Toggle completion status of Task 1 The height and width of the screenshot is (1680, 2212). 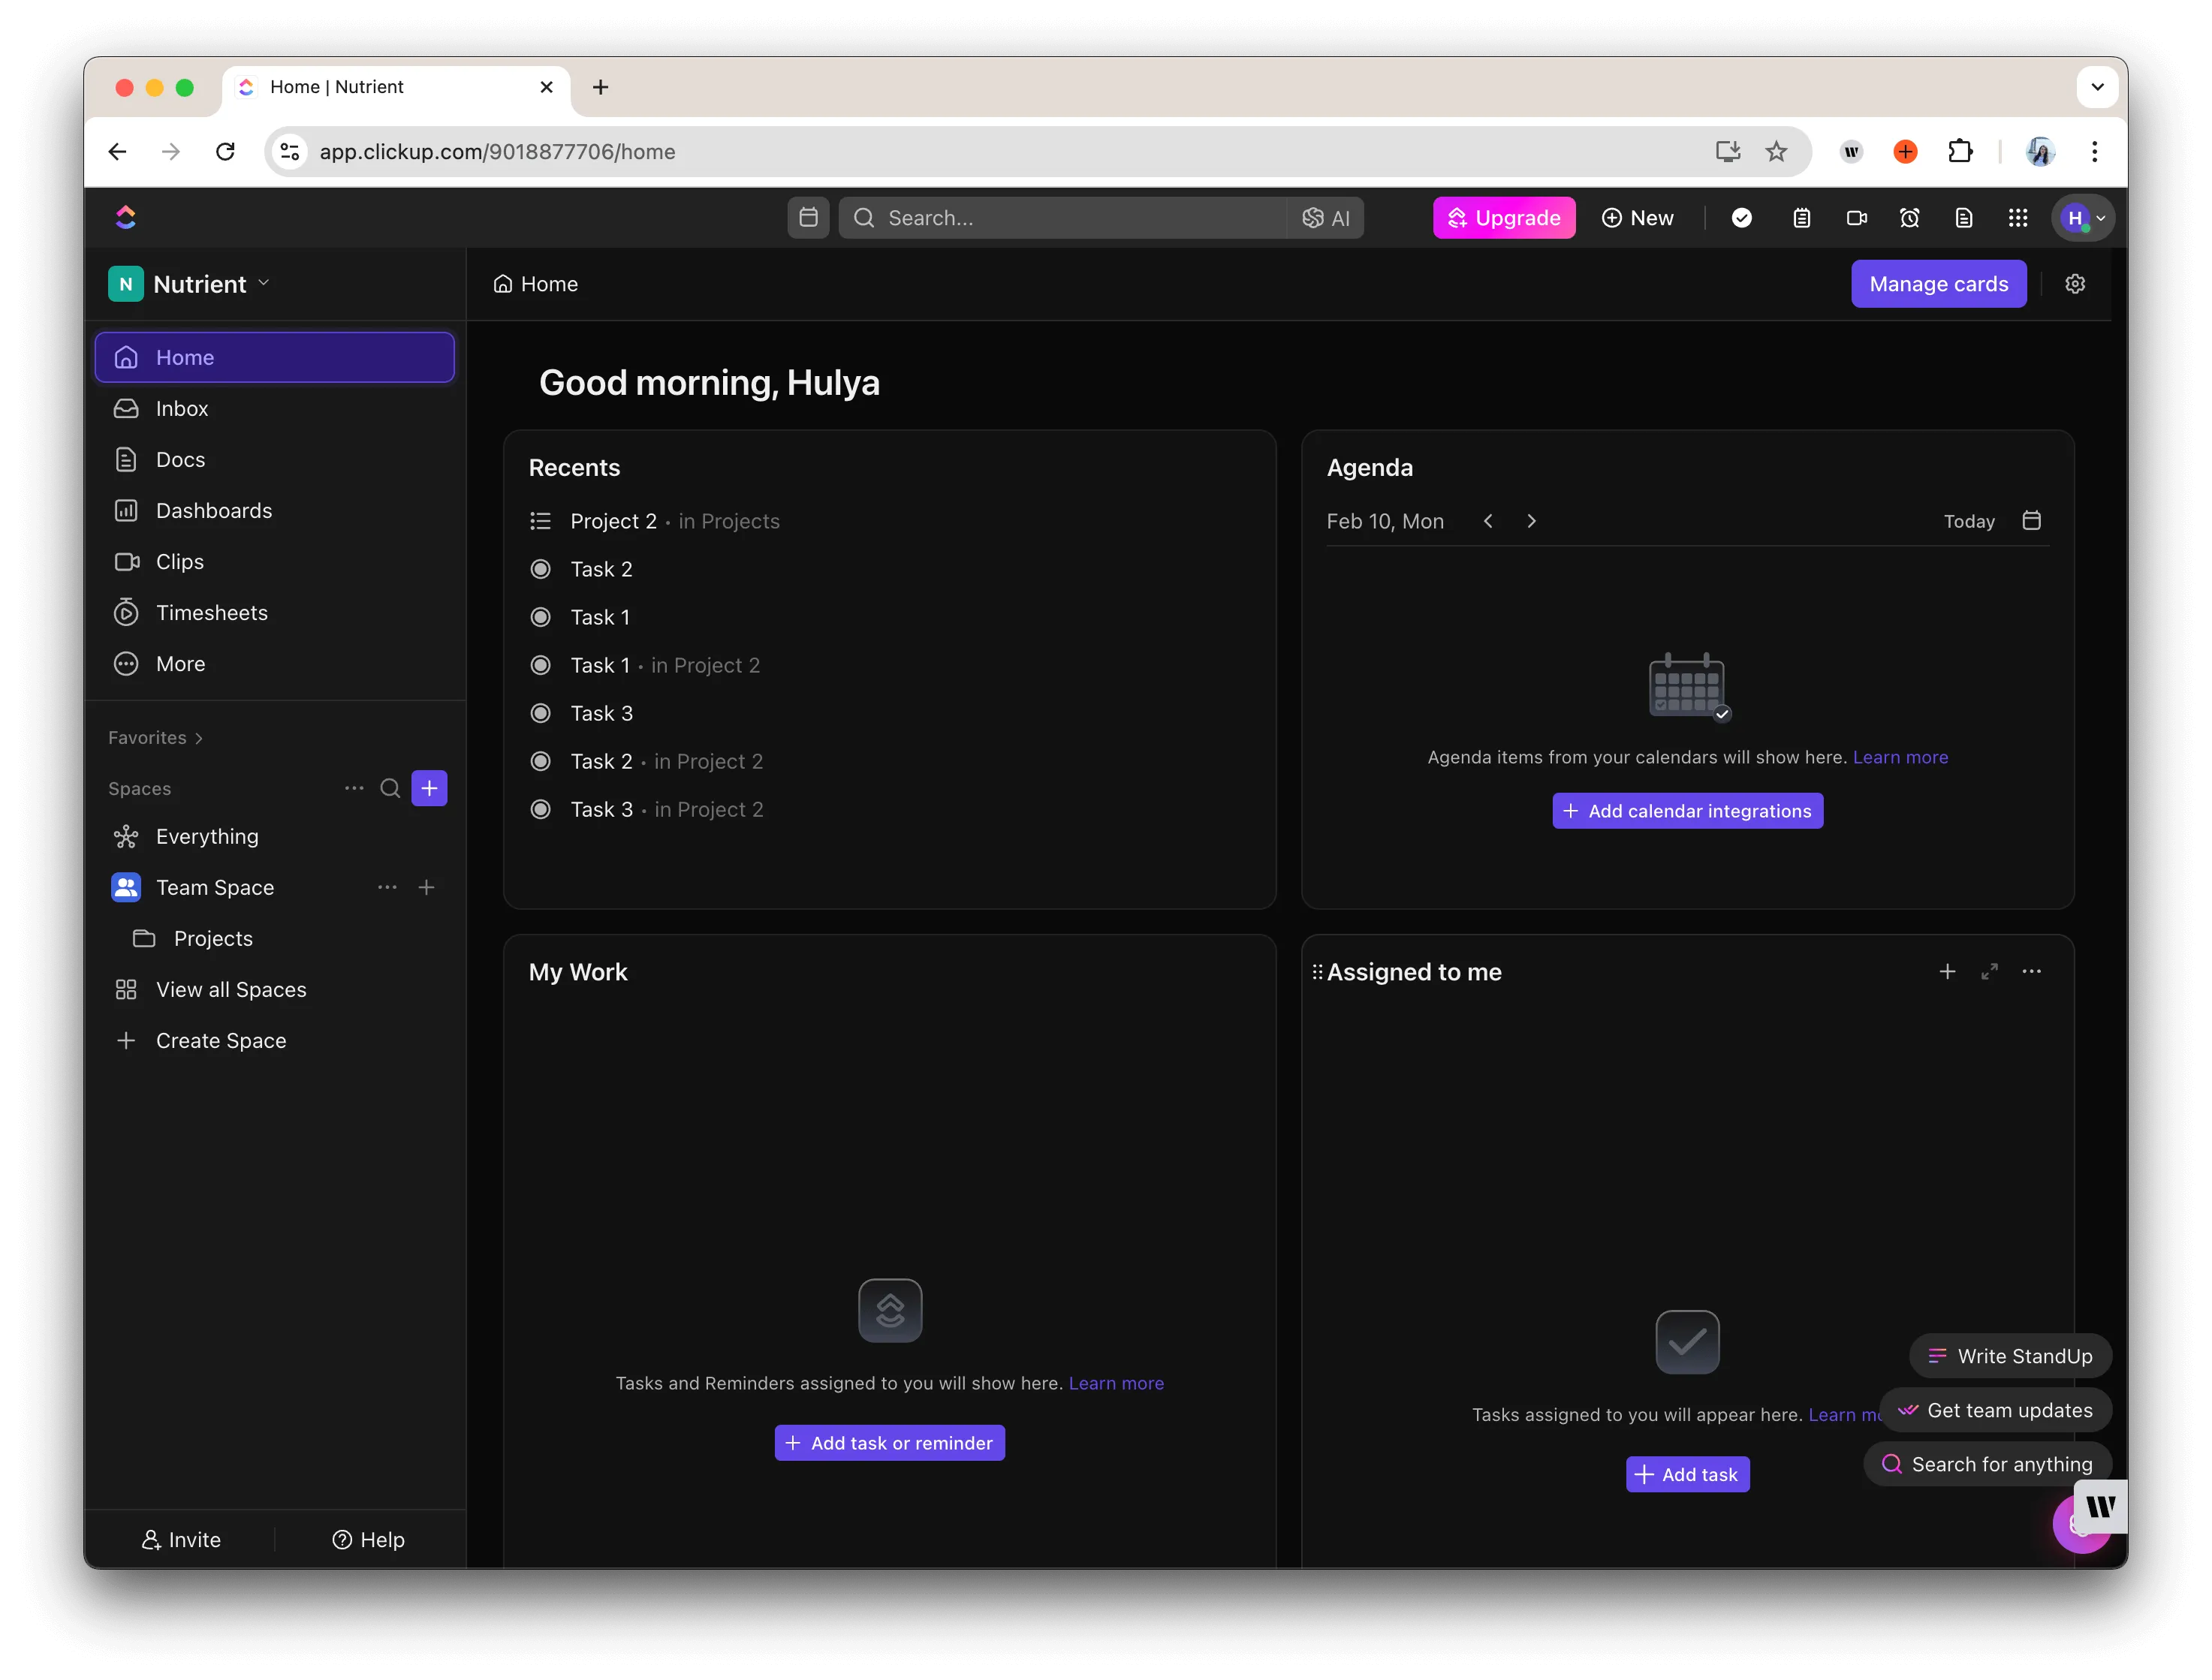coord(541,616)
